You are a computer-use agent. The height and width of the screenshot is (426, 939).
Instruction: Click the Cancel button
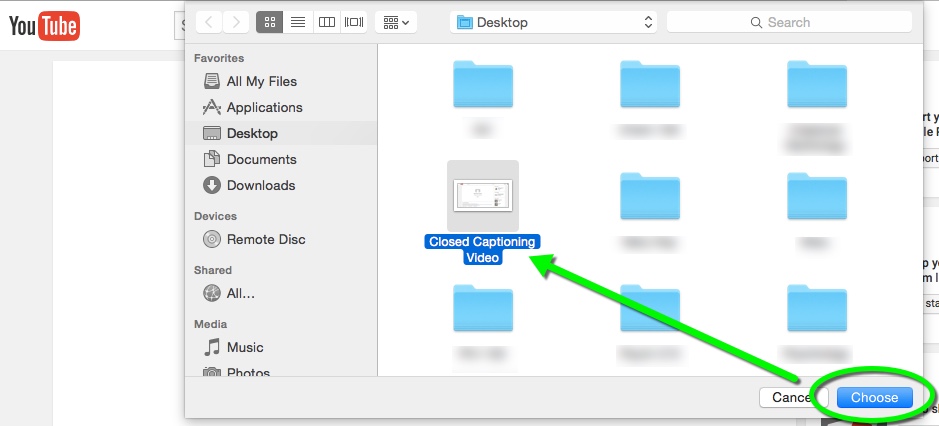point(793,397)
